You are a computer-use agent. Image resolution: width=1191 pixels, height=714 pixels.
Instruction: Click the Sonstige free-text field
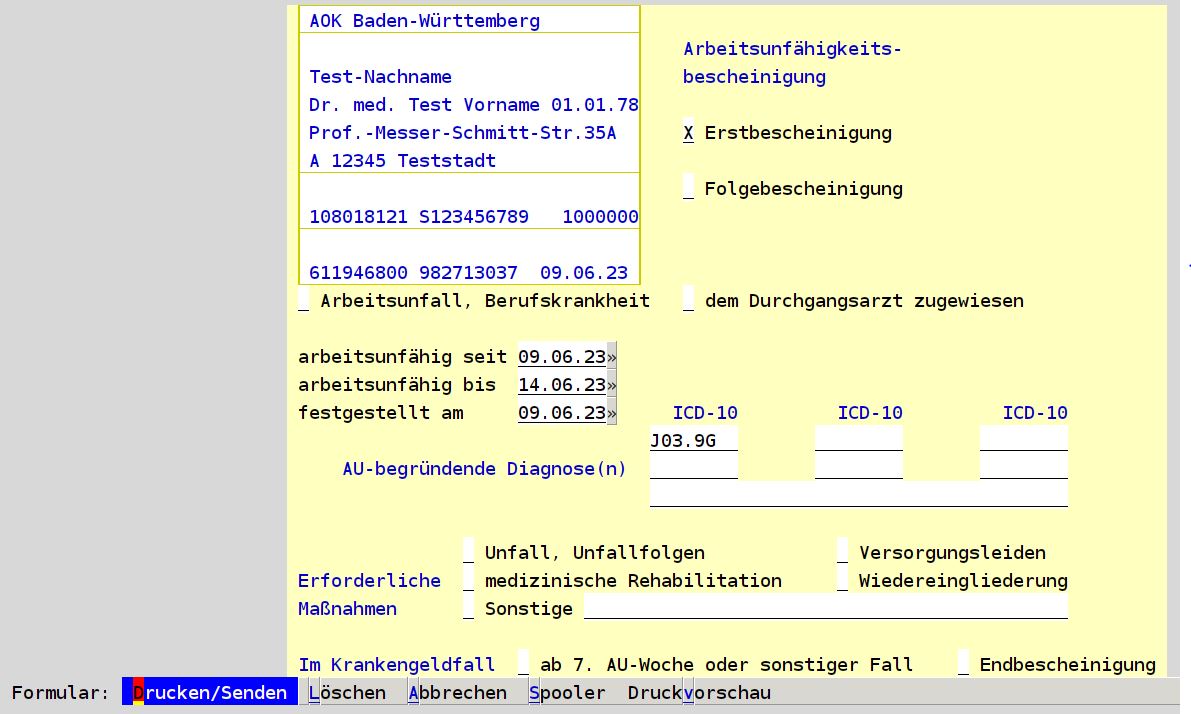(826, 608)
